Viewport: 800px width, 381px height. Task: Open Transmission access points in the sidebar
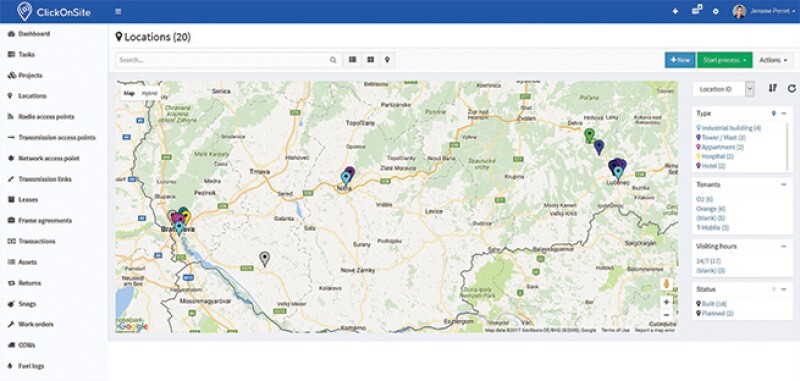point(57,138)
